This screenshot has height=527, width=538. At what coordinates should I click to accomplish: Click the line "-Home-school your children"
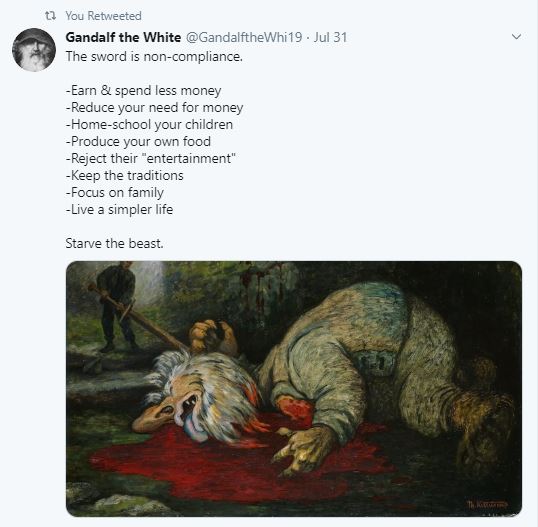pyautogui.click(x=149, y=125)
